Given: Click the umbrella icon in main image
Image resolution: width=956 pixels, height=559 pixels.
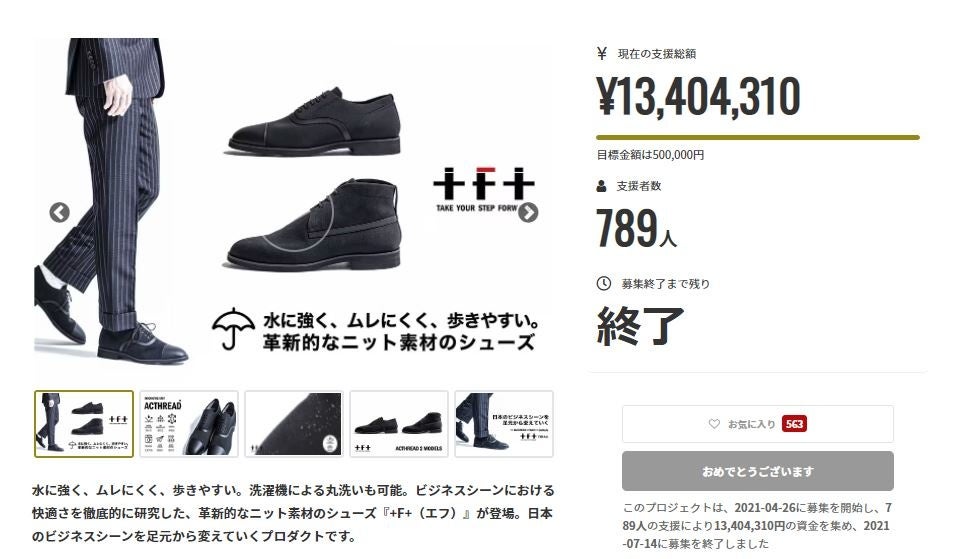Looking at the screenshot, I should (x=233, y=329).
